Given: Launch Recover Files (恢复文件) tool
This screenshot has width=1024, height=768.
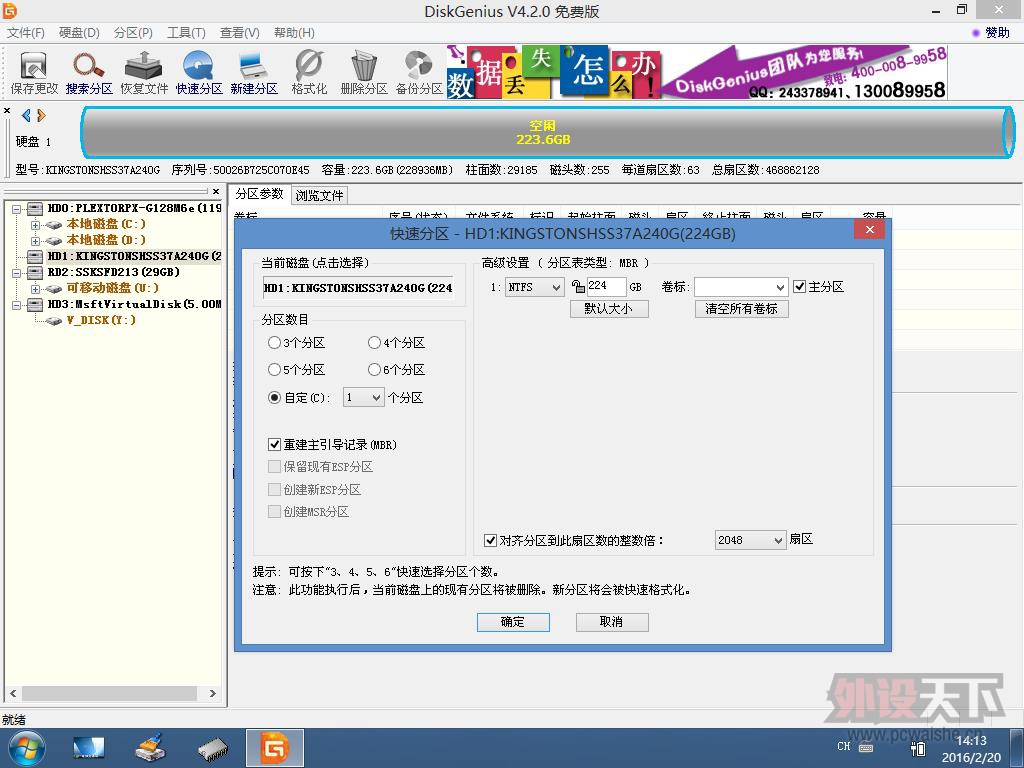Looking at the screenshot, I should coord(144,72).
